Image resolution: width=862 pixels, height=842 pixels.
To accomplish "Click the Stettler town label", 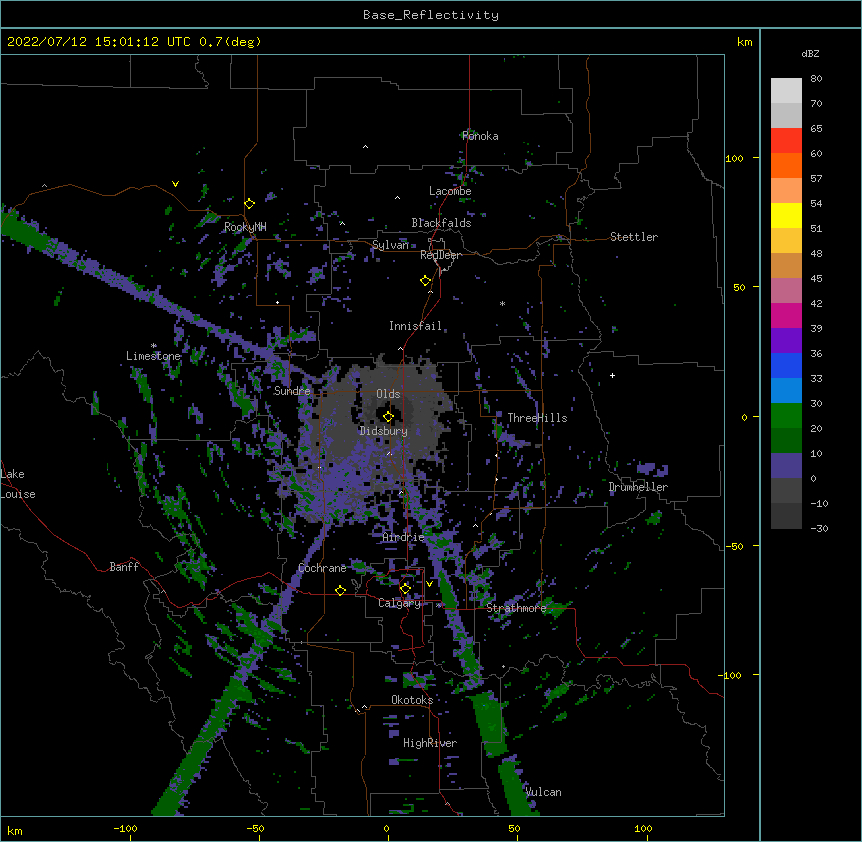I will click(634, 237).
